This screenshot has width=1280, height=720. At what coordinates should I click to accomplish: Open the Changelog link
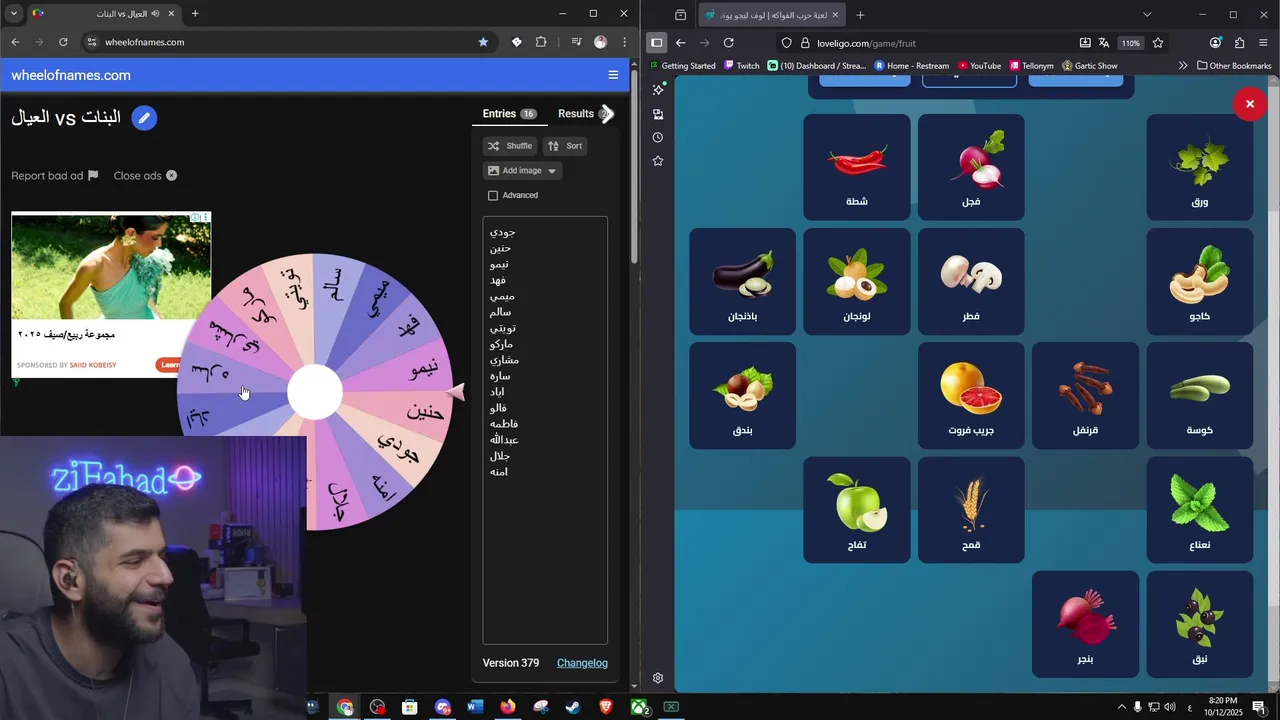point(582,663)
